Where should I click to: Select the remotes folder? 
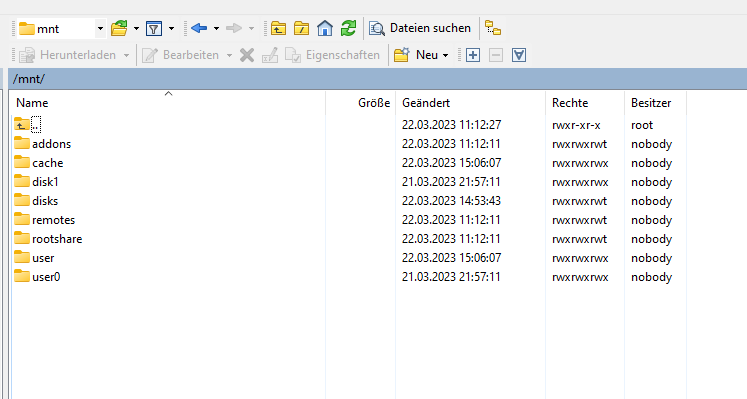[x=53, y=220]
